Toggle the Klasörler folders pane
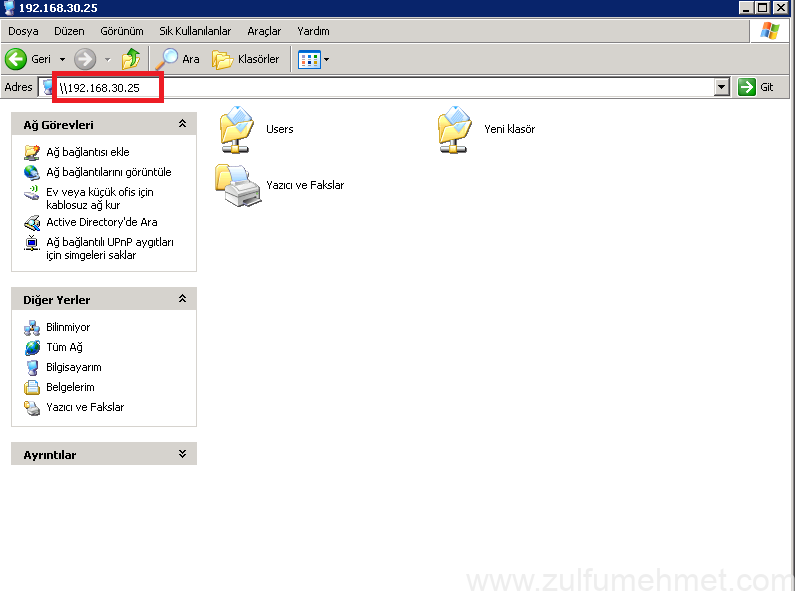This screenshot has width=795, height=591. (246, 59)
